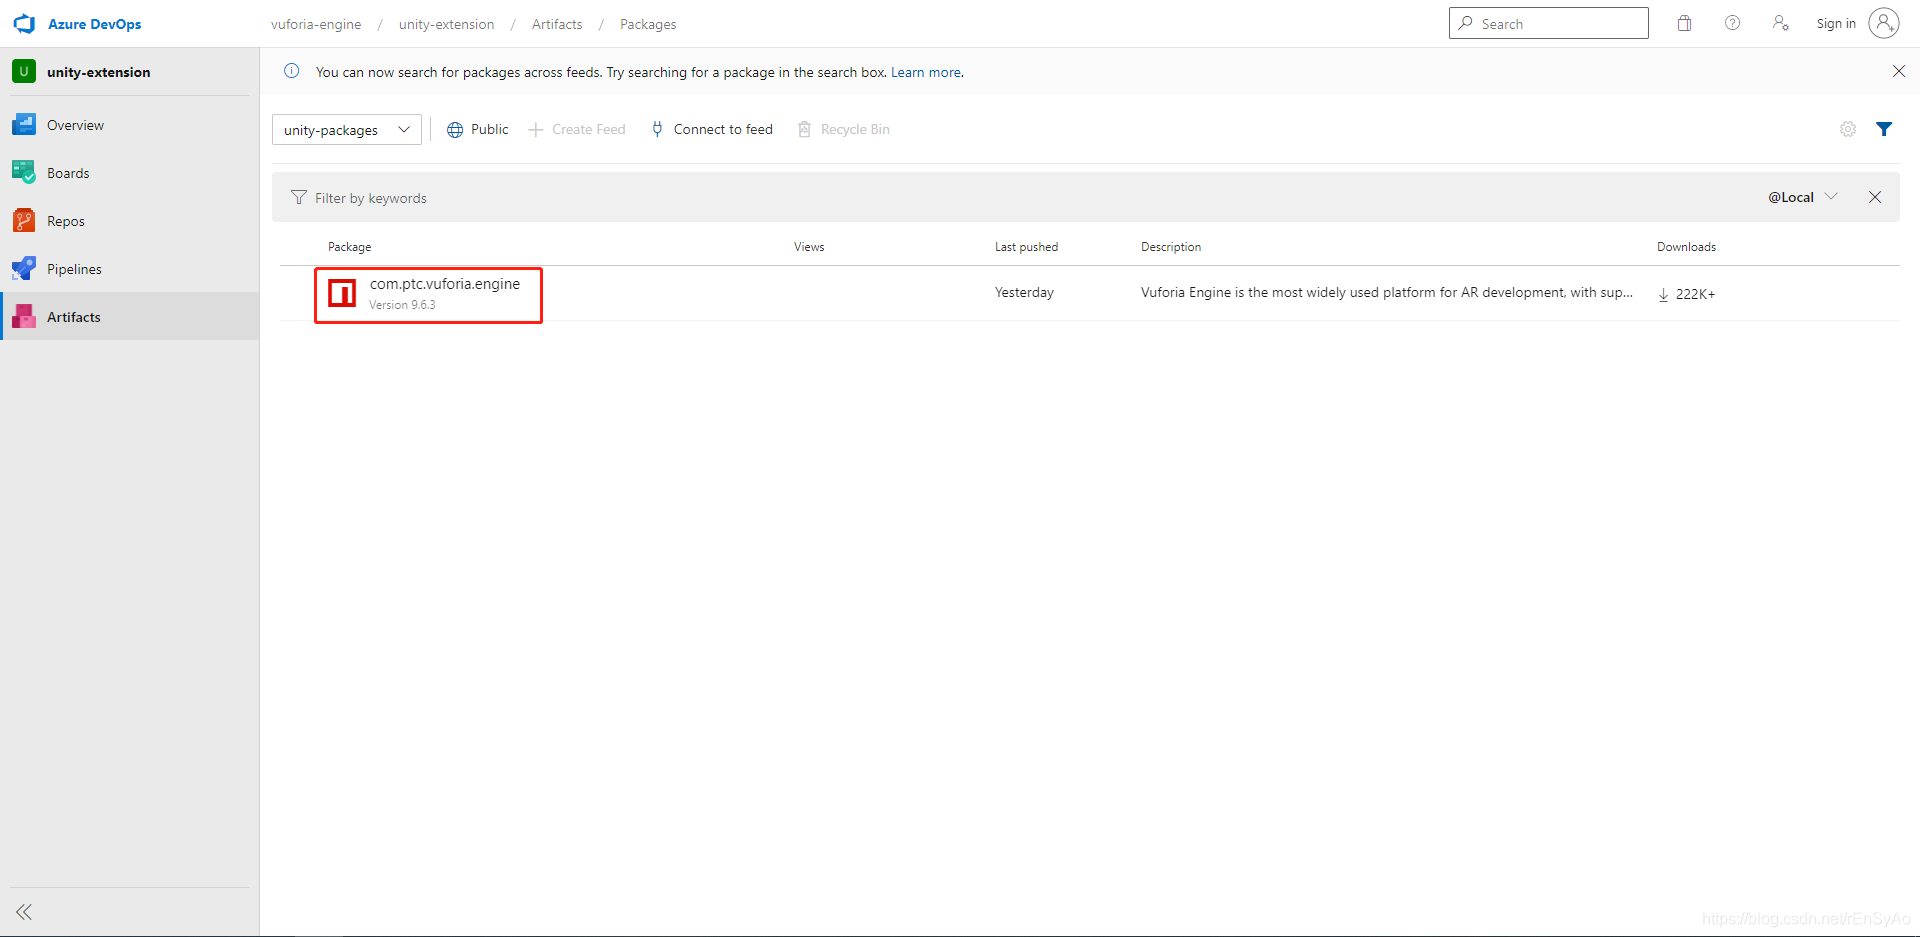Click the green U project avatar
This screenshot has width=1920, height=937.
24,71
